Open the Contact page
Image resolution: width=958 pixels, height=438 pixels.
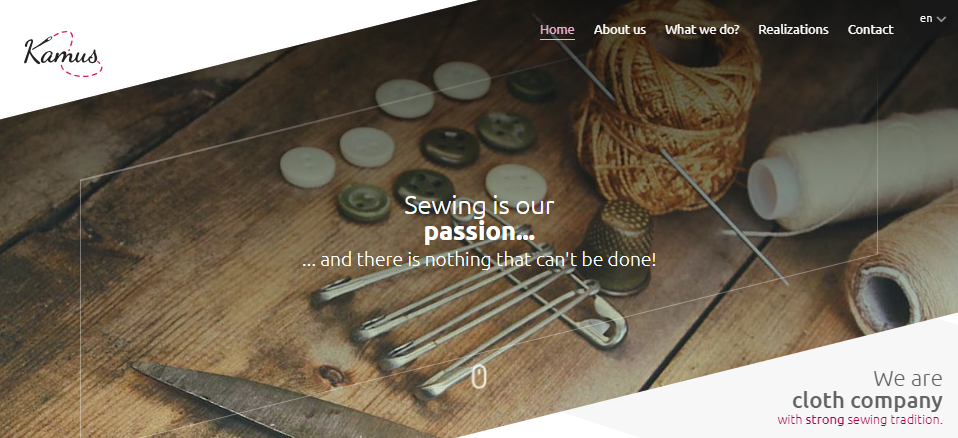[870, 29]
